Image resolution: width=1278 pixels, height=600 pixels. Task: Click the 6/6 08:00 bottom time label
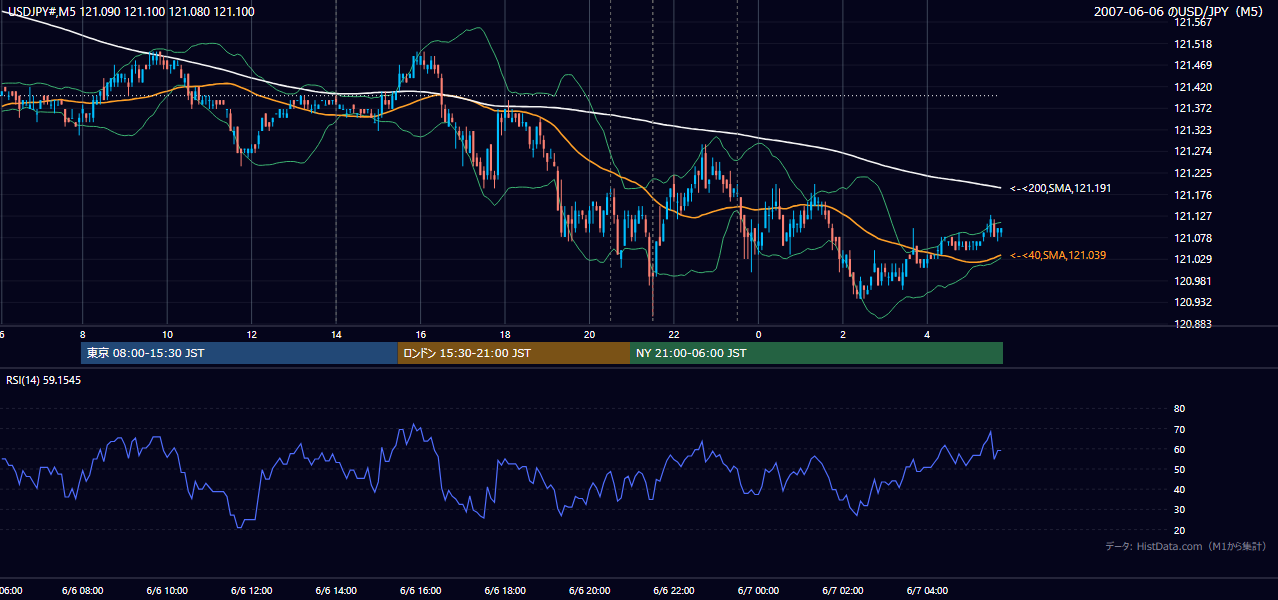tap(82, 590)
